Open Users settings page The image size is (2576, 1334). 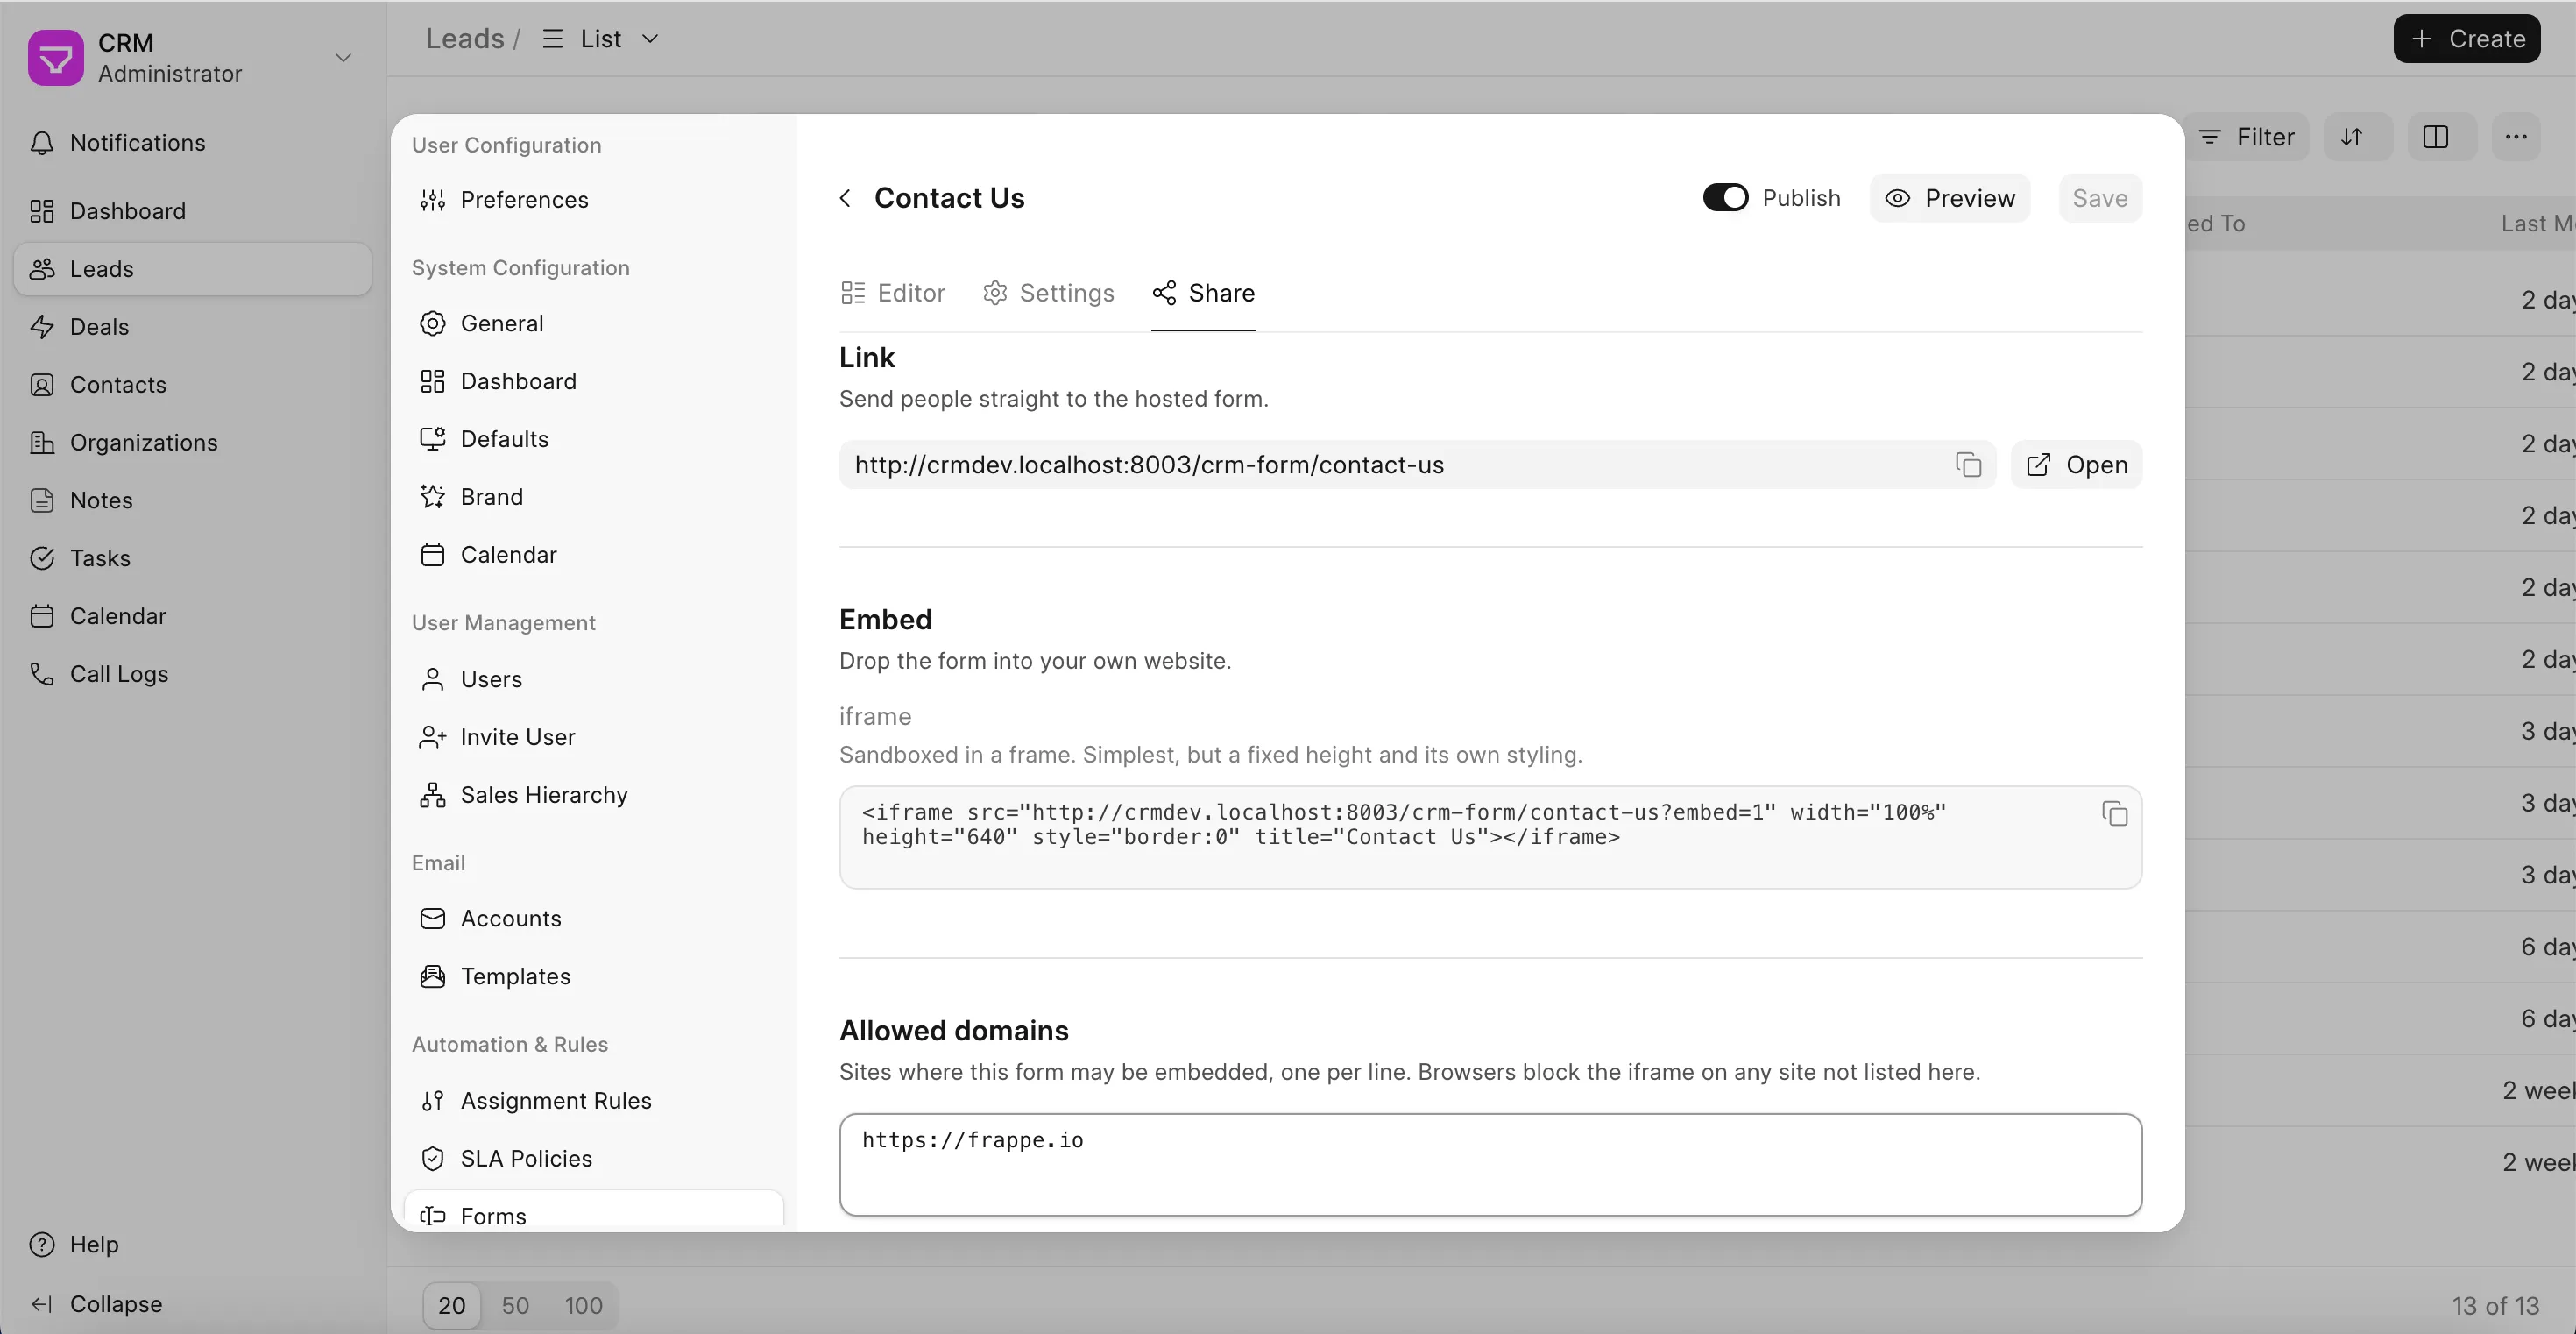594,679
